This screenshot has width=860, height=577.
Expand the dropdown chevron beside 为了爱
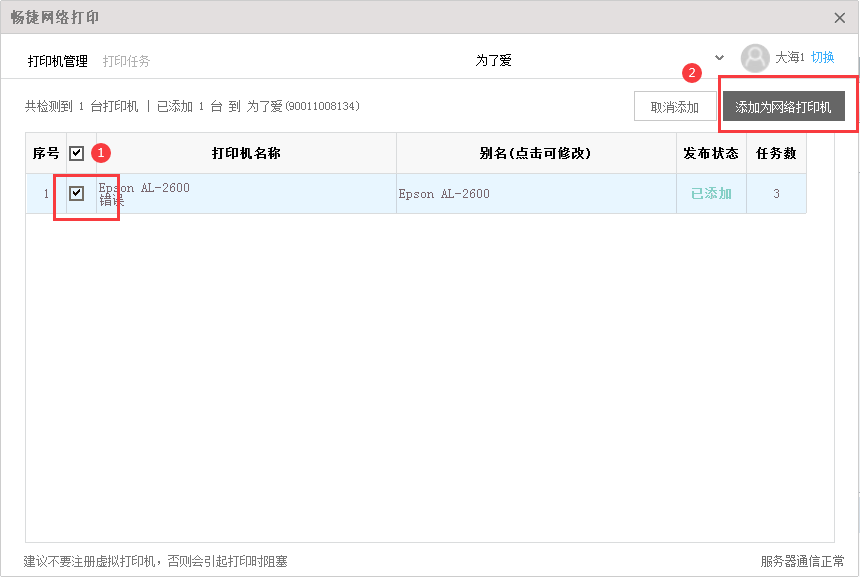click(719, 58)
